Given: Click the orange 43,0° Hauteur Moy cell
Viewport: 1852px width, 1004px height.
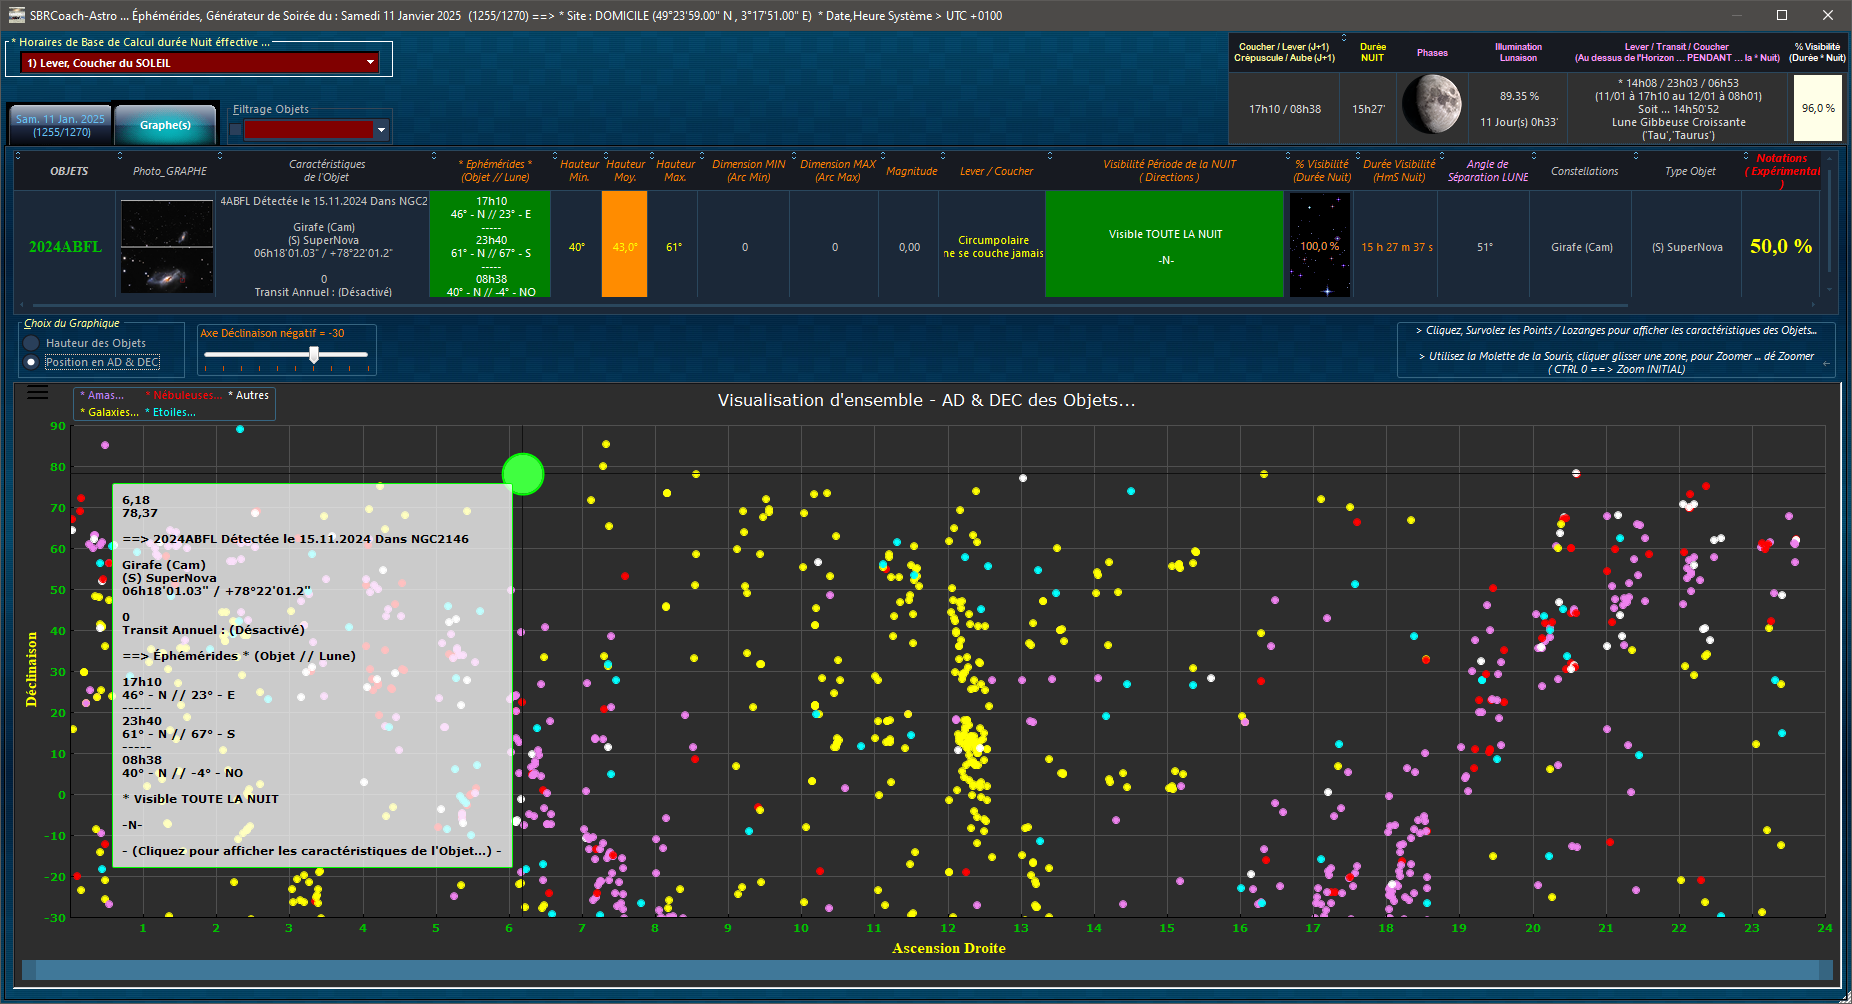Looking at the screenshot, I should pyautogui.click(x=624, y=245).
